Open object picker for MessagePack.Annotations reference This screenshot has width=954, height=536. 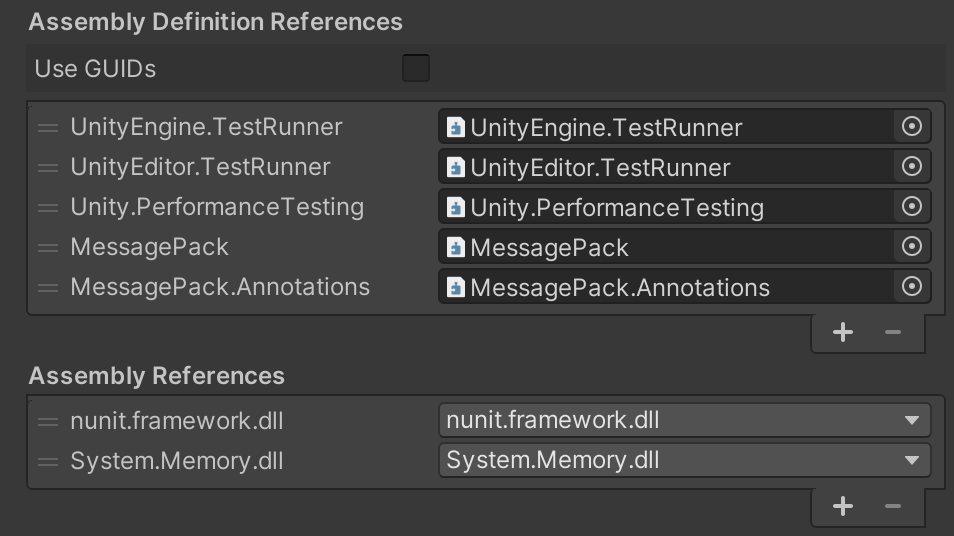pyautogui.click(x=911, y=287)
